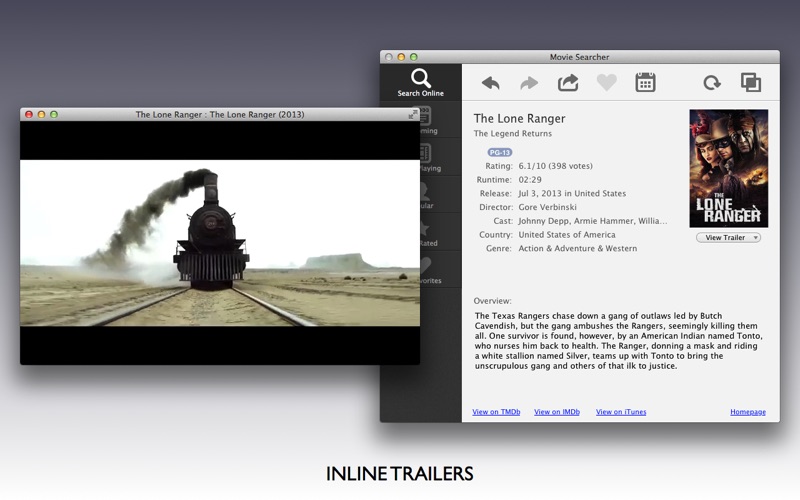Click the Lone Ranger poster thumbnail
The height and width of the screenshot is (500, 800).
click(x=728, y=168)
